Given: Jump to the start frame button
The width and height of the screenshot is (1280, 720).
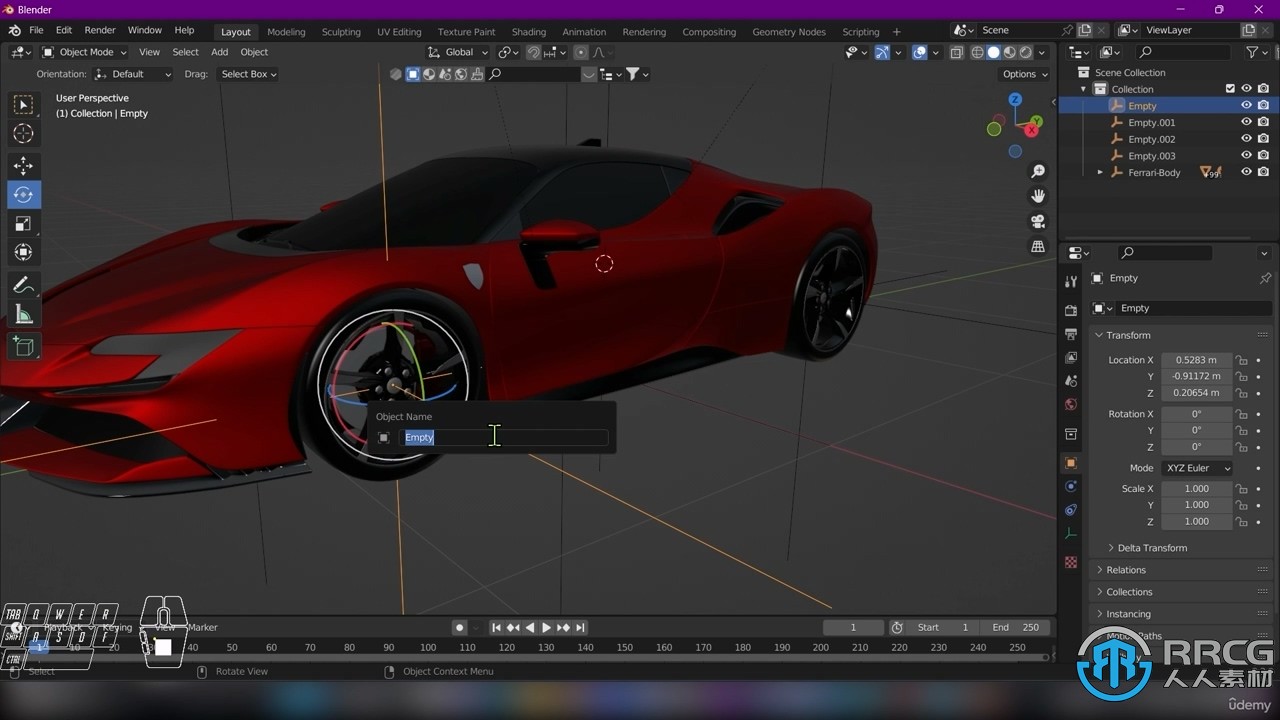Looking at the screenshot, I should (x=496, y=628).
